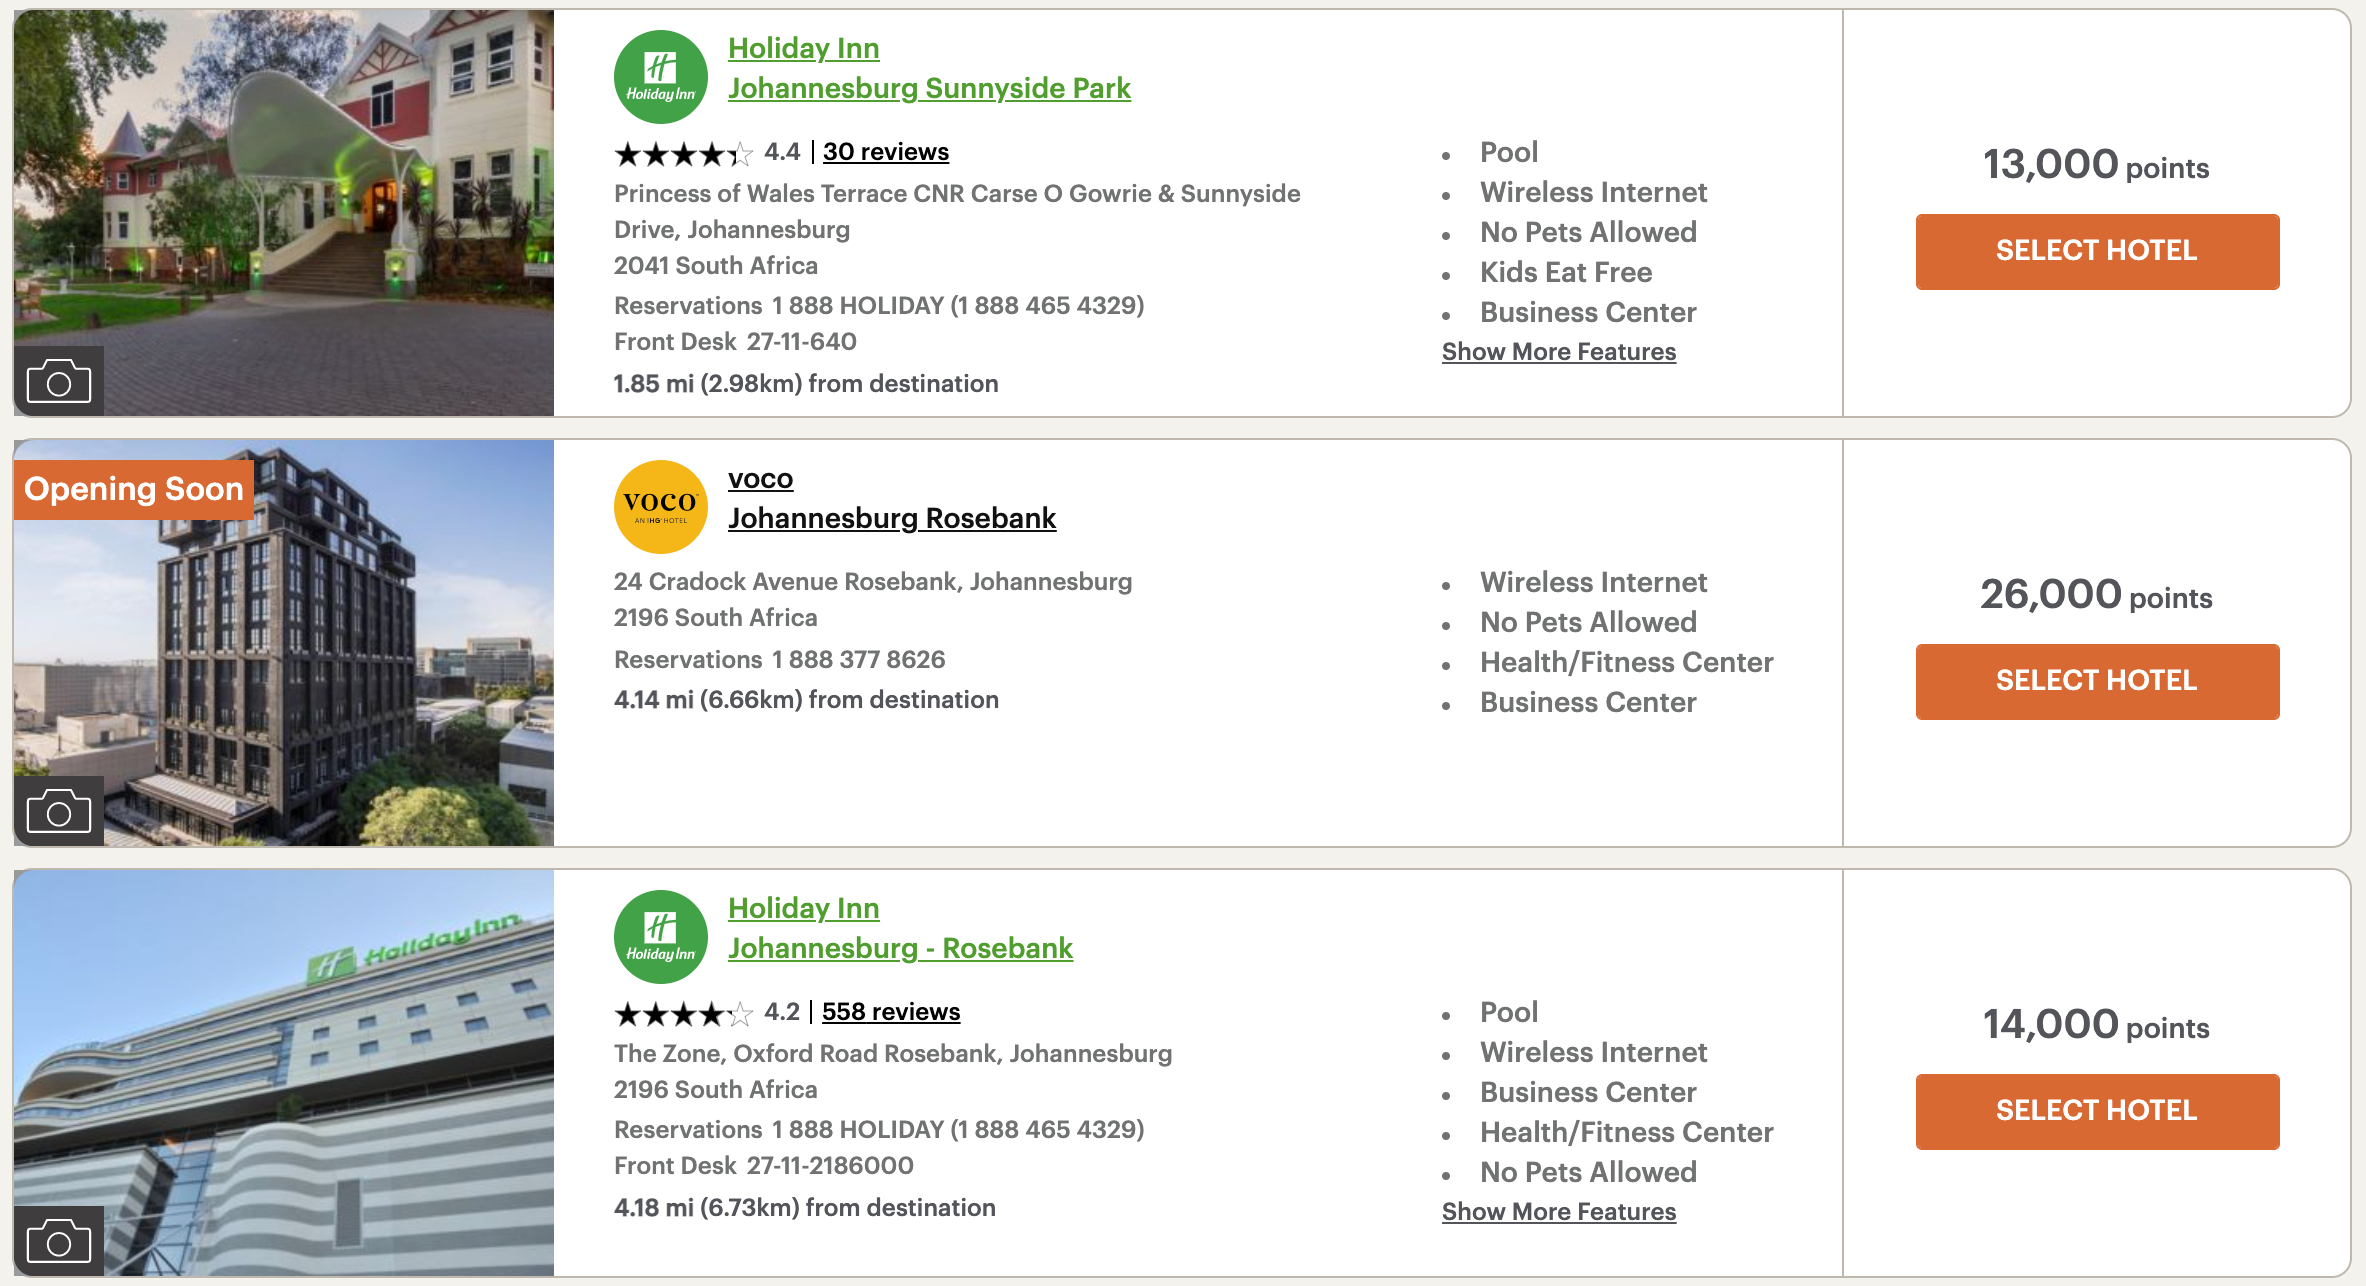The width and height of the screenshot is (2366, 1286).
Task: Click Holiday Inn logo for Rosebank hotel
Action: coord(660,937)
